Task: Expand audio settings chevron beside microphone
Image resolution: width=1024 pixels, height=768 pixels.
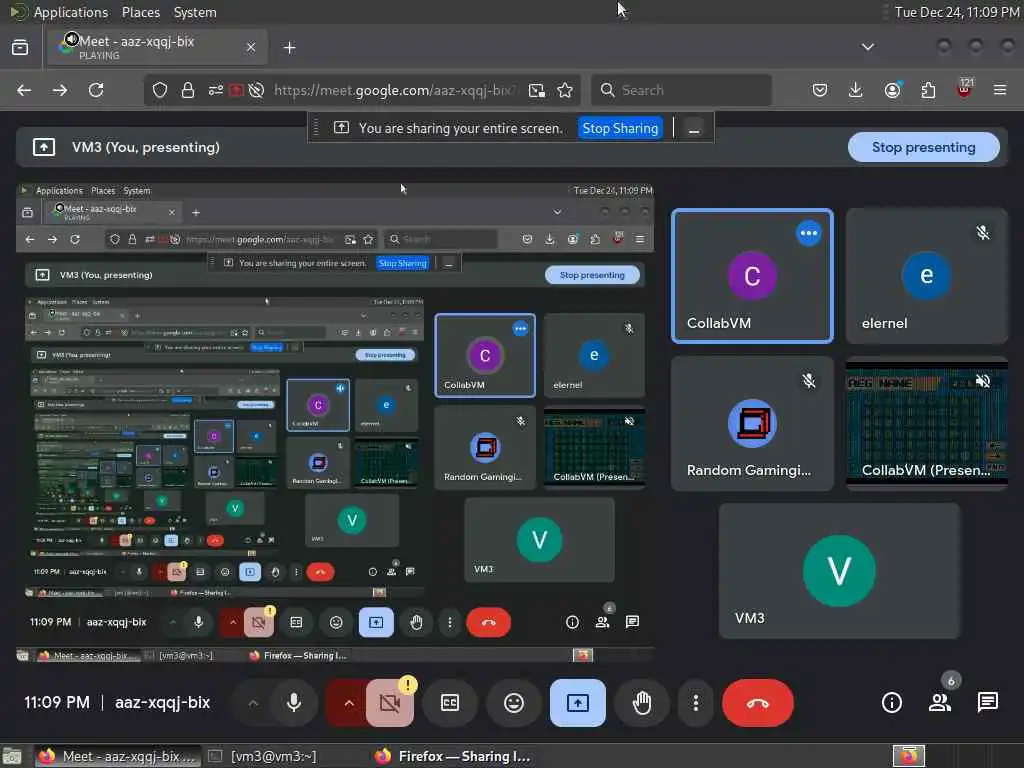Action: tap(253, 703)
